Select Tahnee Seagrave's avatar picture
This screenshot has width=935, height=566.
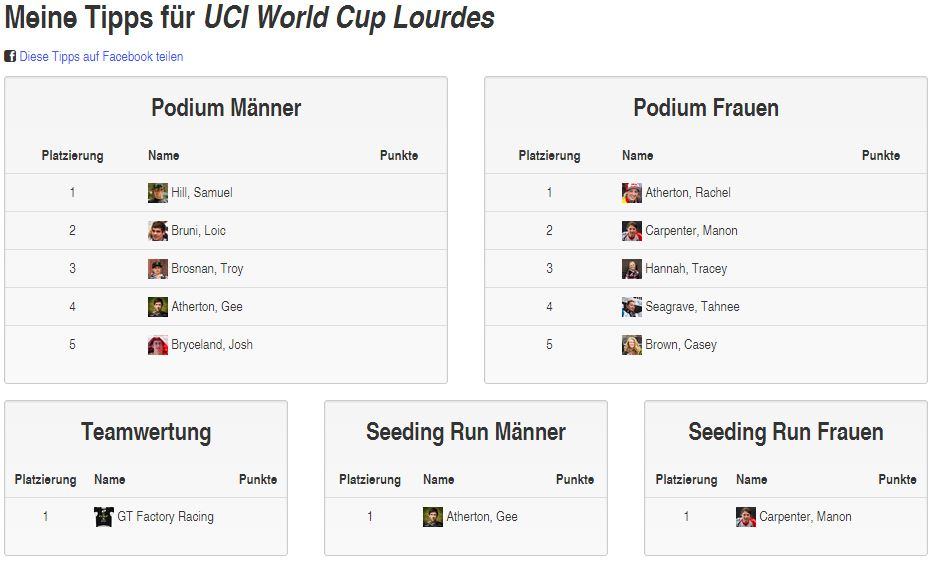631,307
